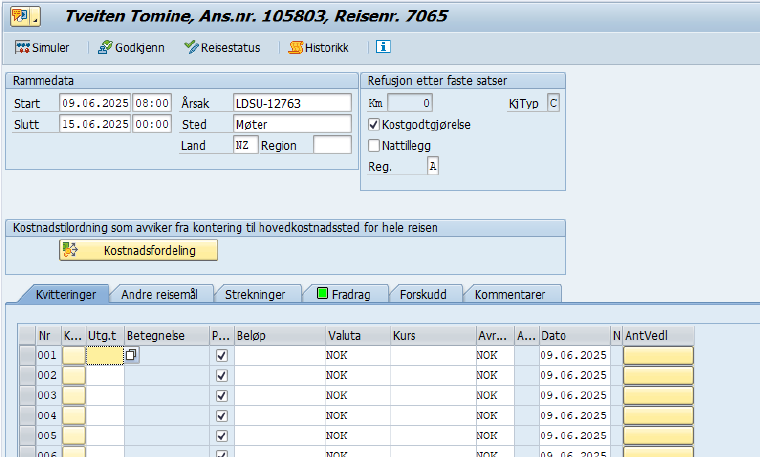Open Historikk from the toolbar
The height and width of the screenshot is (457, 760).
point(318,47)
